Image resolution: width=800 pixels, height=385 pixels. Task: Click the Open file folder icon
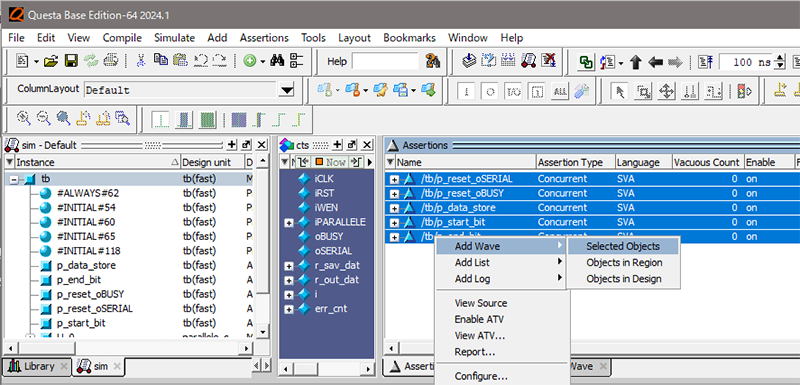[51, 62]
